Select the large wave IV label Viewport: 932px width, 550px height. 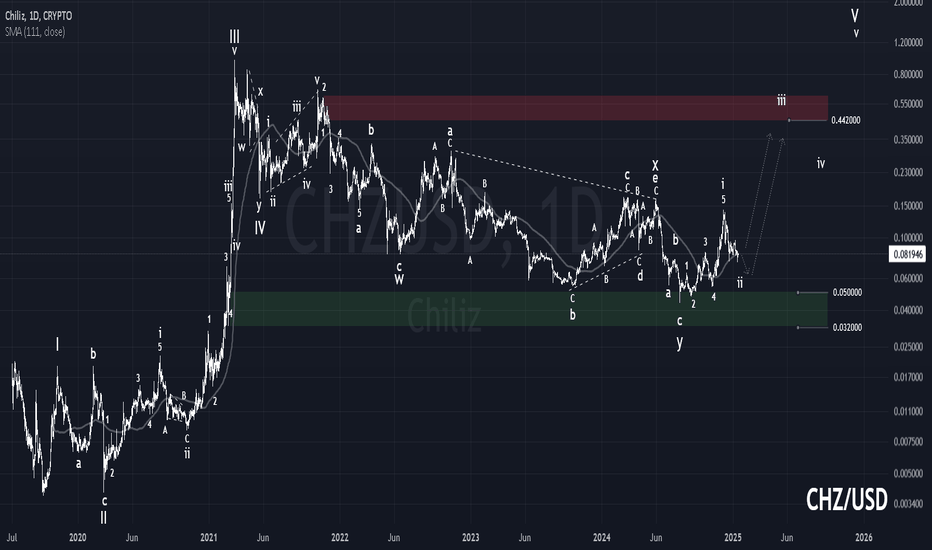(x=260, y=227)
